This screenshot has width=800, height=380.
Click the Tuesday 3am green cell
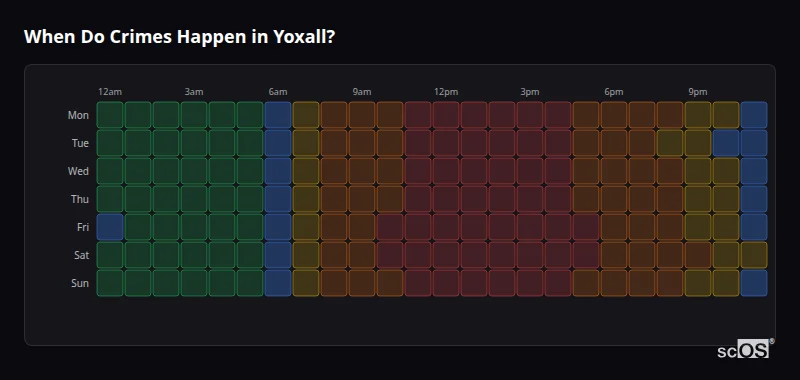coord(194,143)
